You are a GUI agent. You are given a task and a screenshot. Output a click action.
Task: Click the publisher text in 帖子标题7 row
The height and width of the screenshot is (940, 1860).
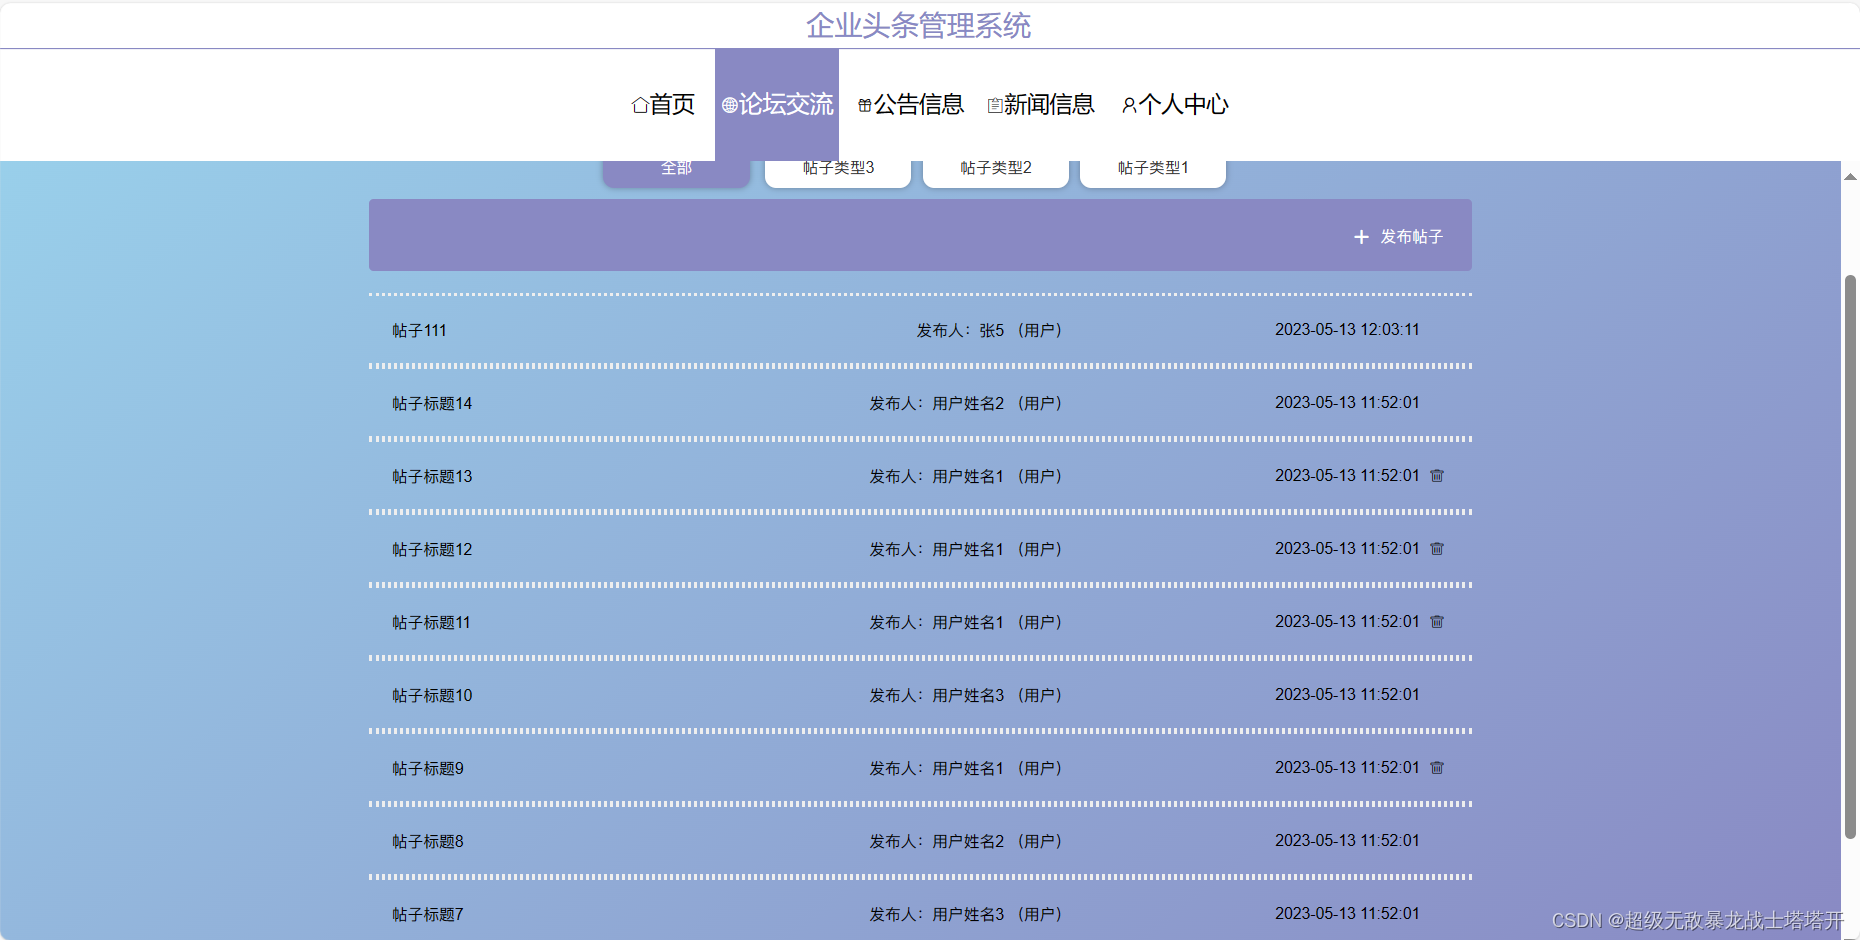(x=965, y=915)
